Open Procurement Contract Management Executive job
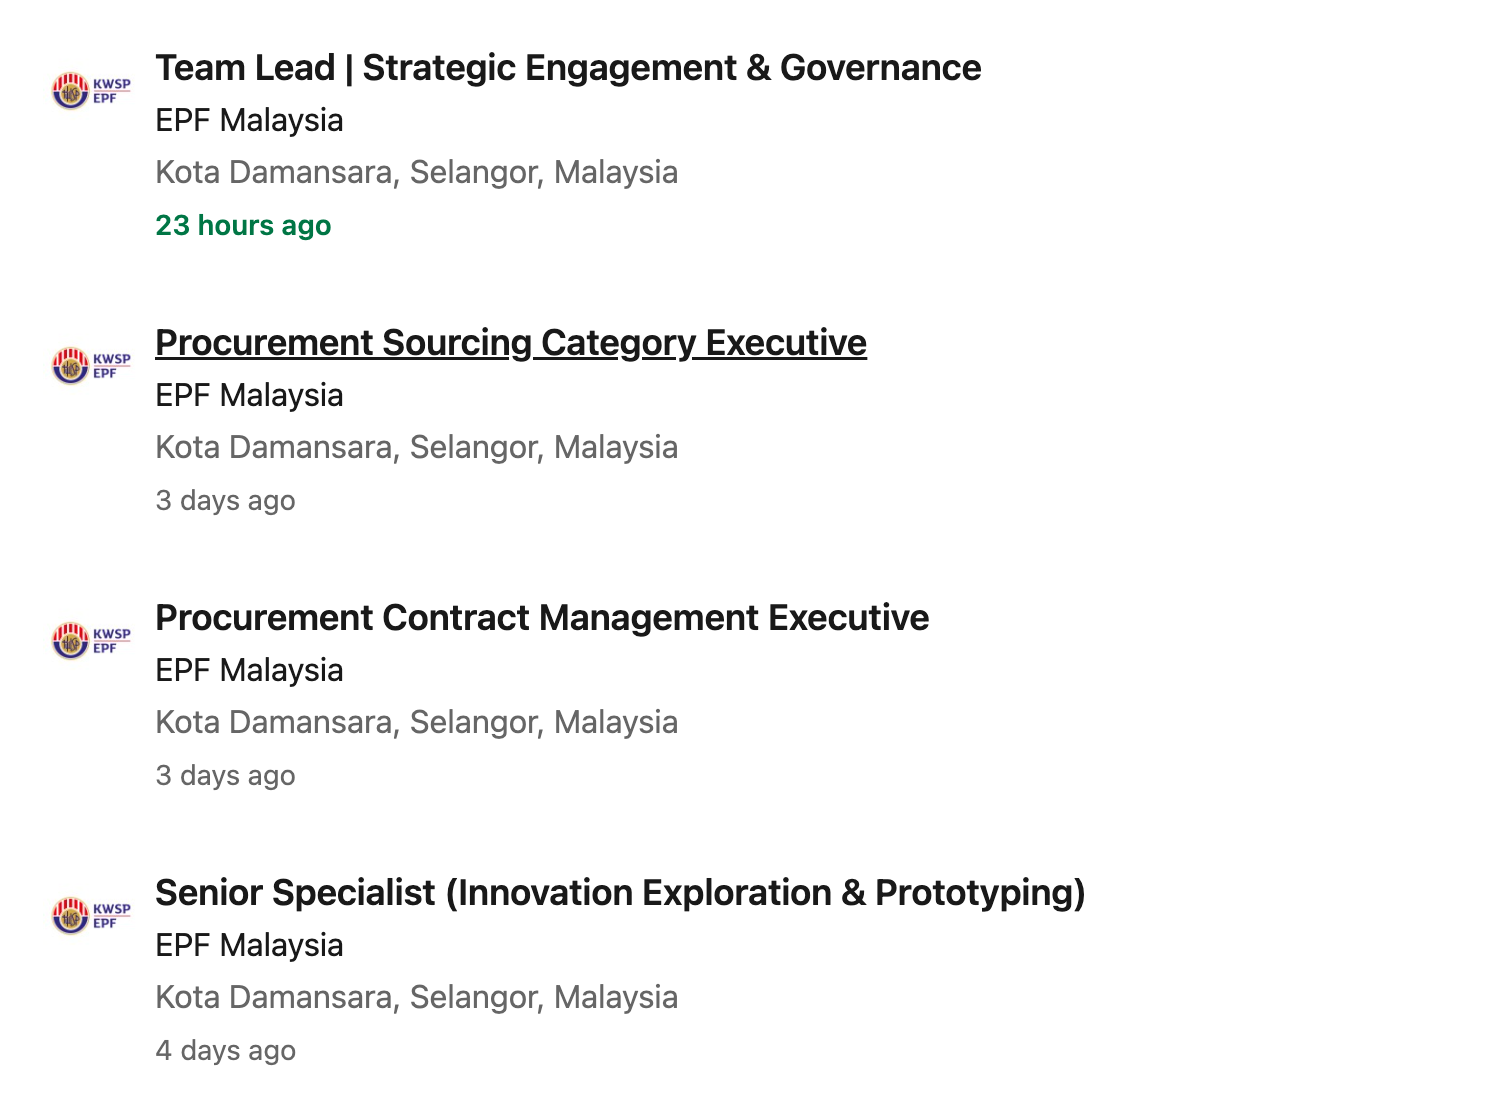1498x1120 pixels. [x=542, y=618]
